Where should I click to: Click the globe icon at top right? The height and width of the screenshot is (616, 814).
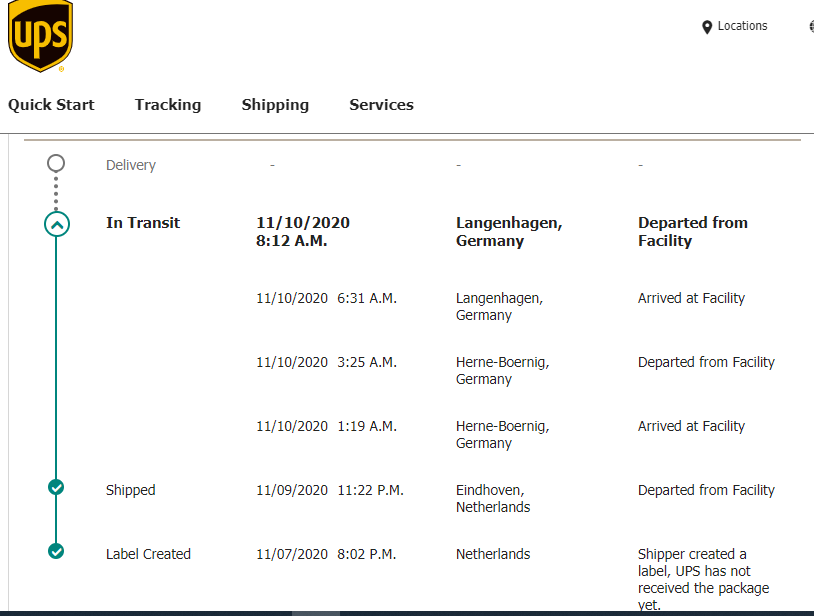click(811, 26)
